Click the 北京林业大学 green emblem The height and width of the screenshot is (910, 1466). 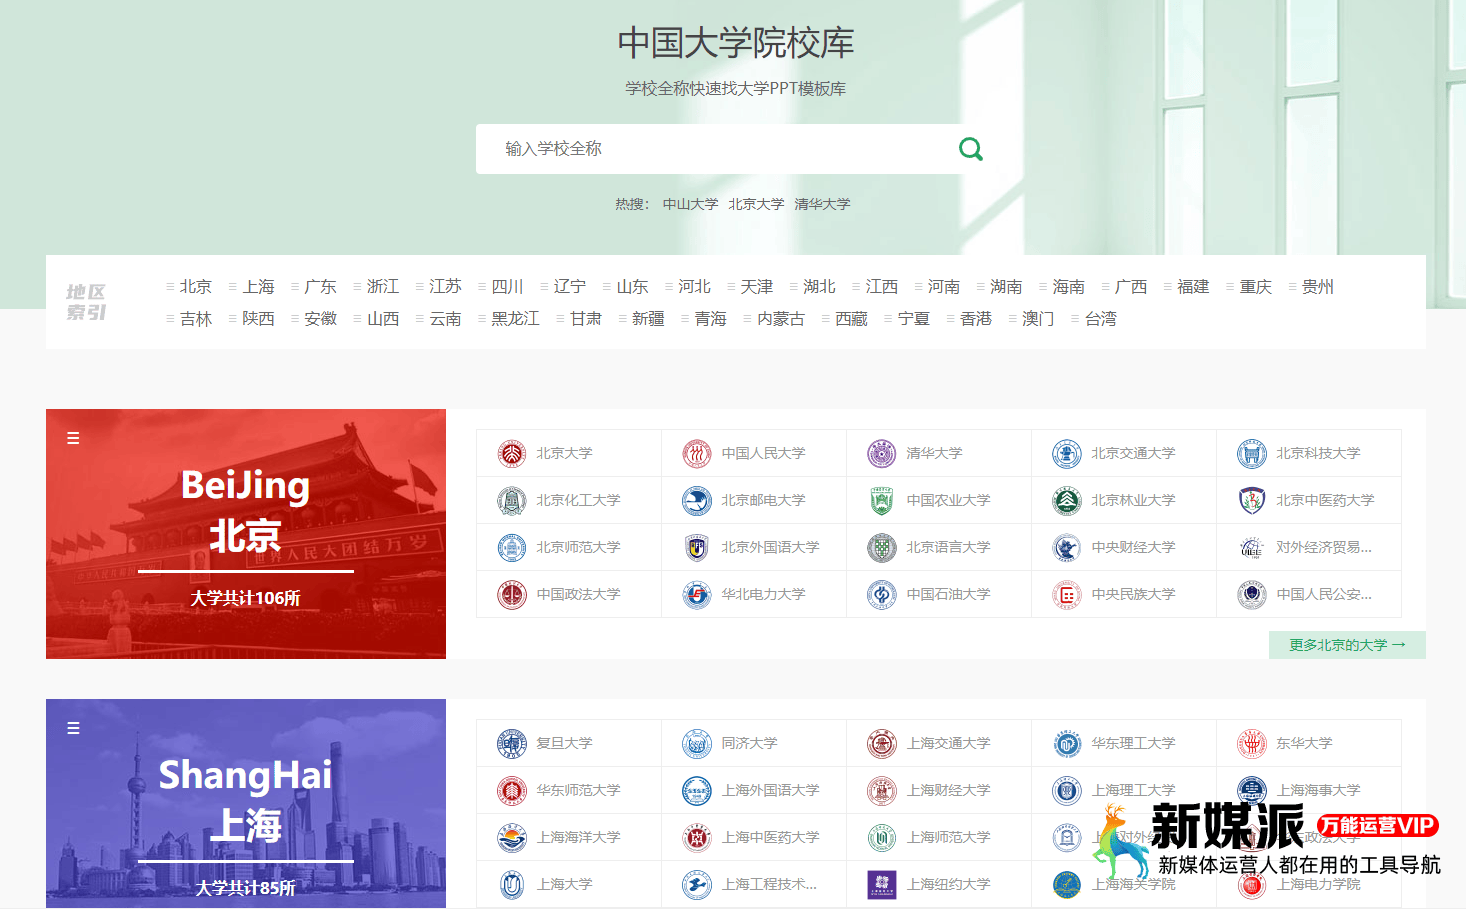[x=1067, y=501]
